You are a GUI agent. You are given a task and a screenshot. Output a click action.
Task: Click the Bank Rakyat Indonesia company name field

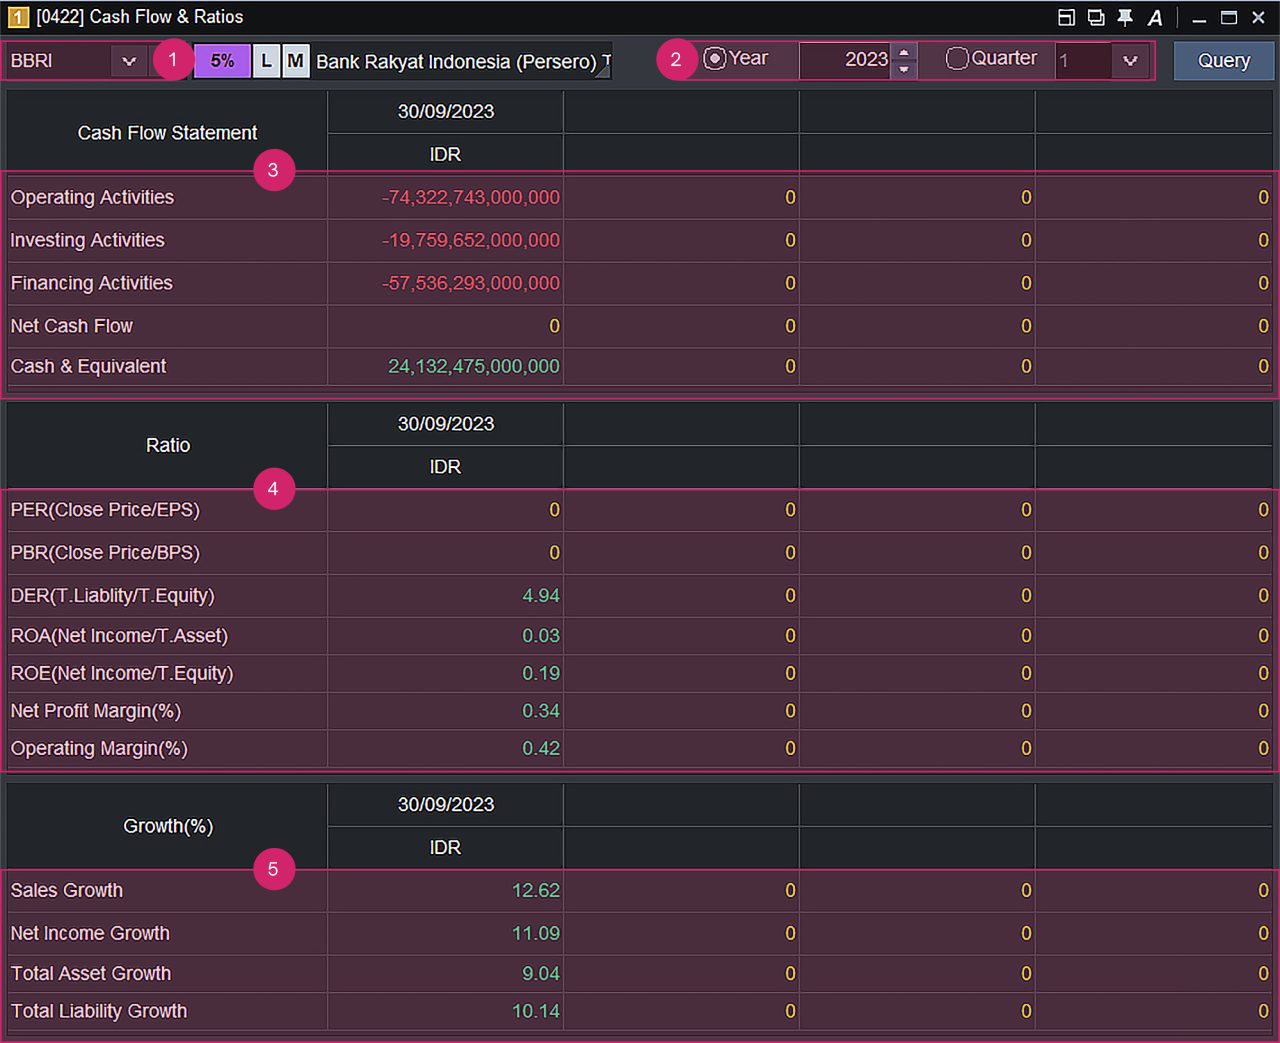[x=460, y=61]
